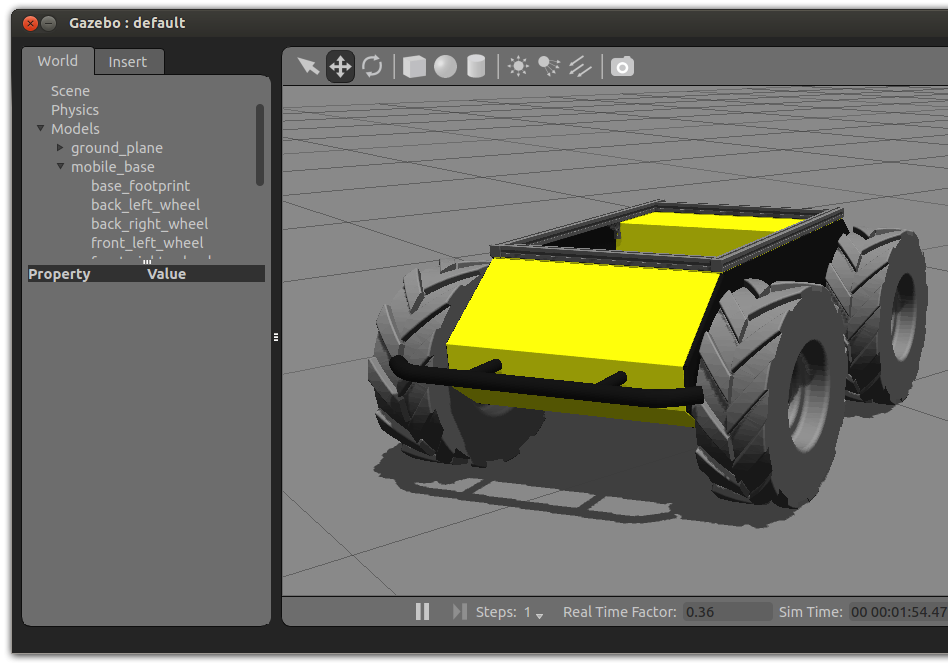Collapse the Models tree node

(41, 129)
